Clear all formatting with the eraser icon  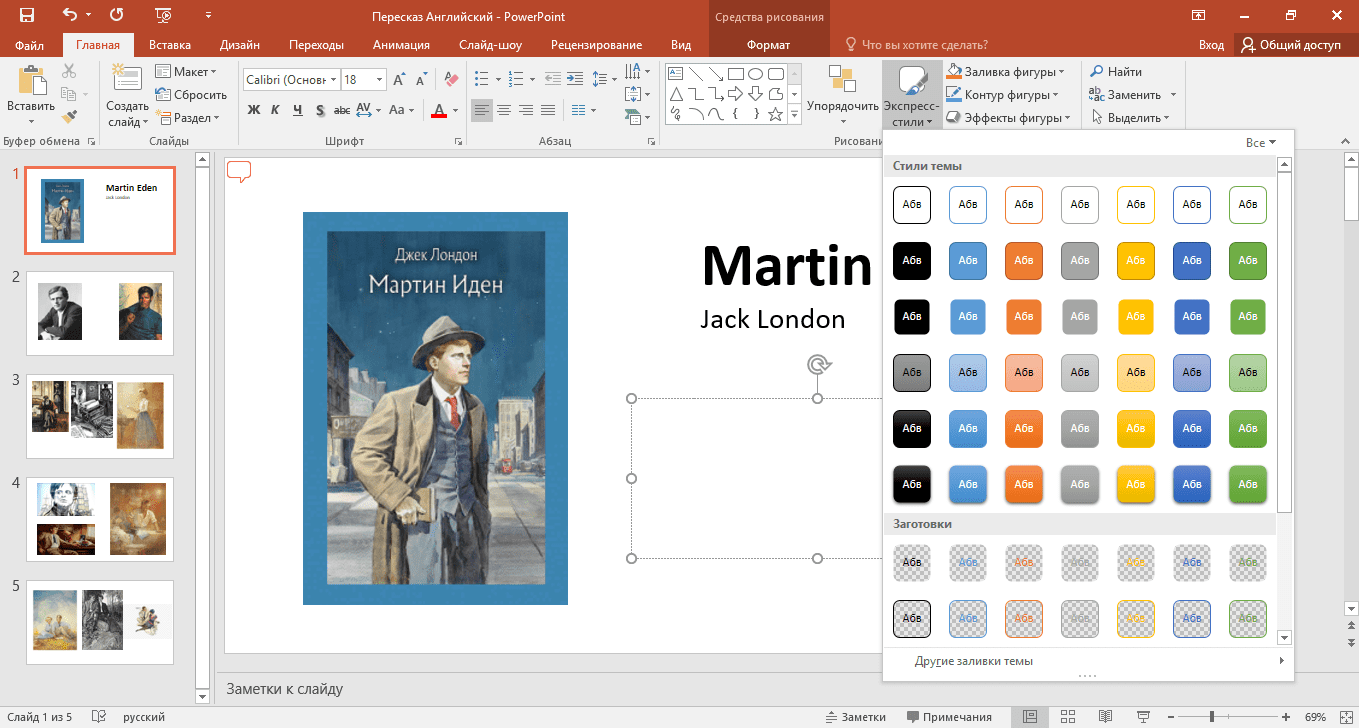pyautogui.click(x=450, y=79)
